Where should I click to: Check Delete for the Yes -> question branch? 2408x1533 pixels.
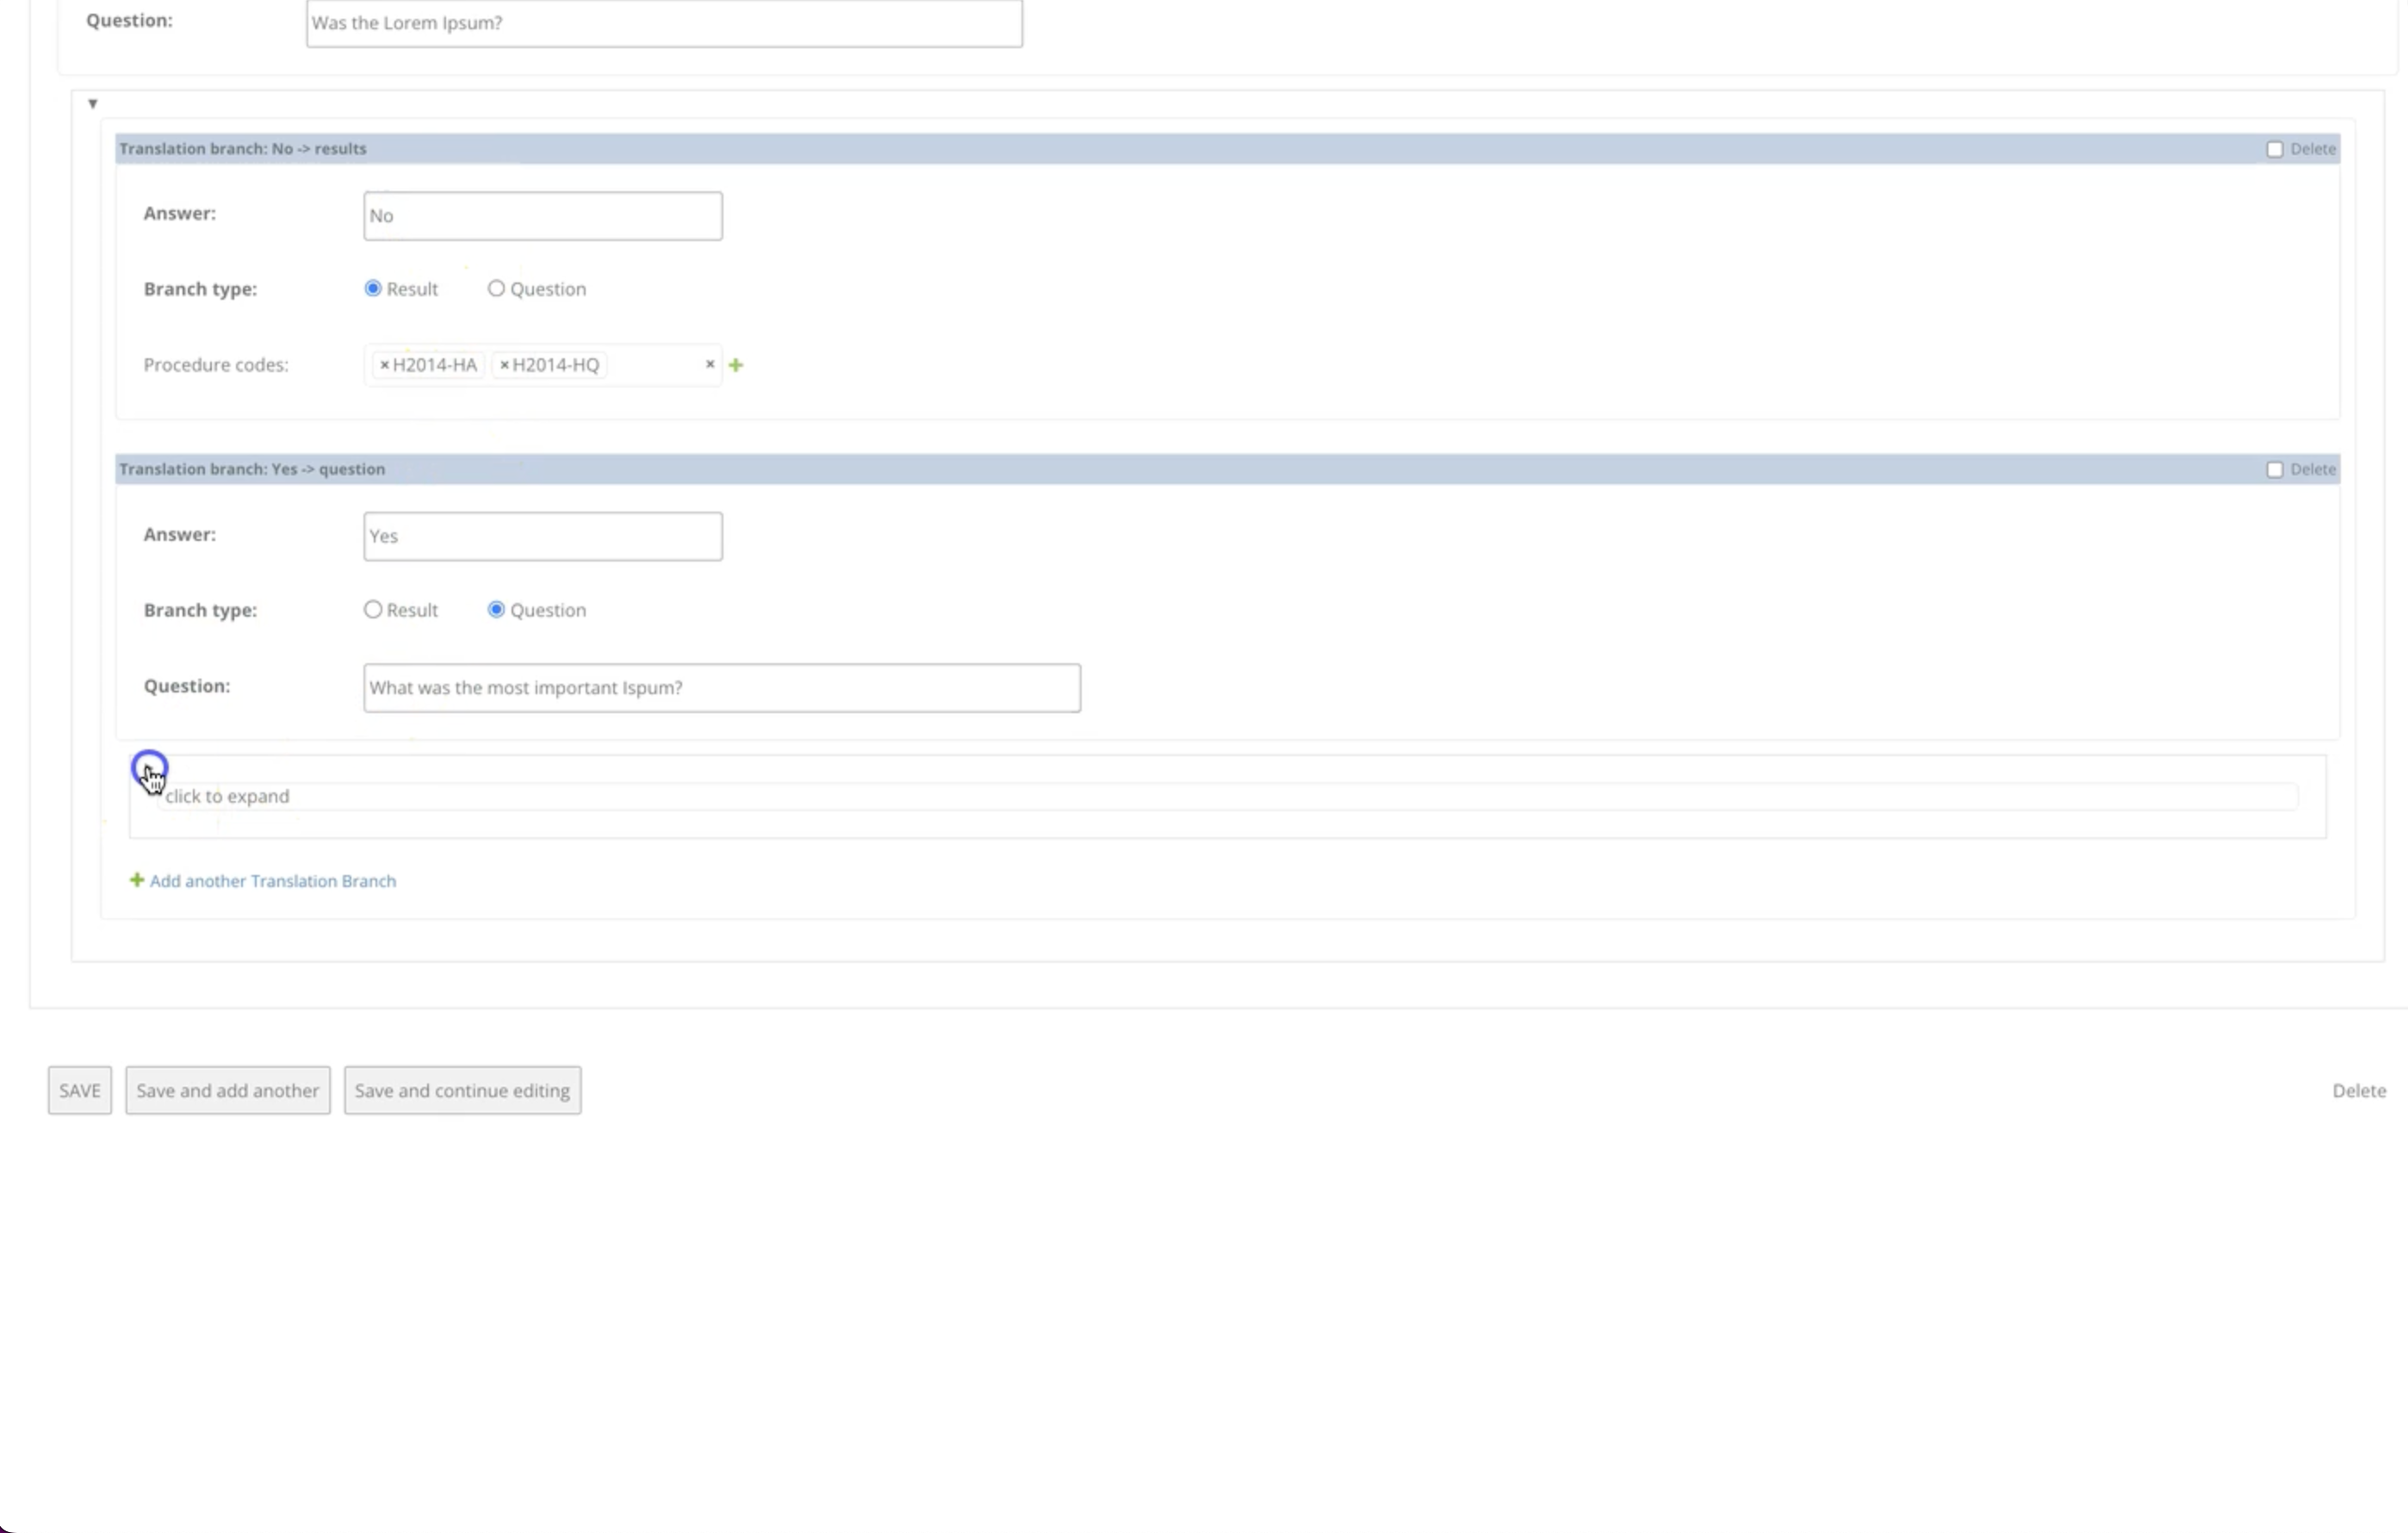pyautogui.click(x=2274, y=470)
